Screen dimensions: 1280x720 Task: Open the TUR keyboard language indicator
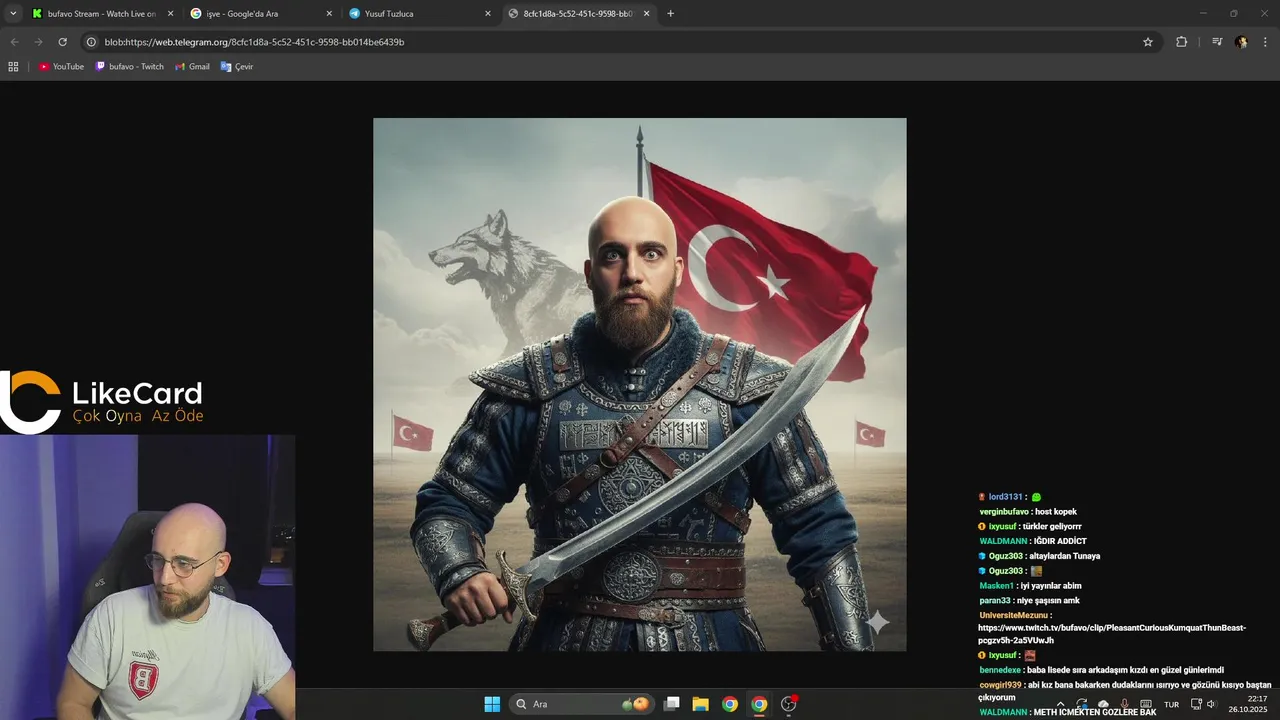tap(1171, 704)
